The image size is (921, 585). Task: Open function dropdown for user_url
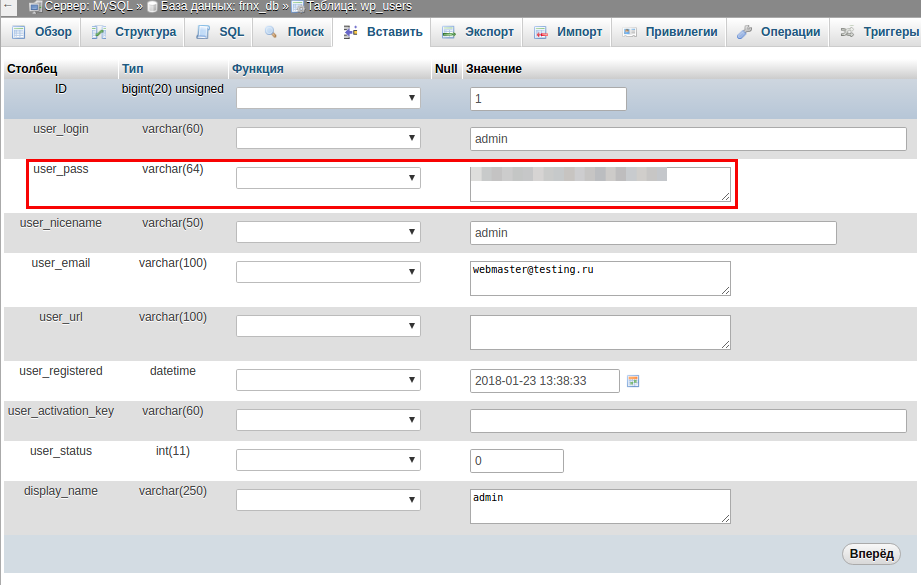[328, 326]
